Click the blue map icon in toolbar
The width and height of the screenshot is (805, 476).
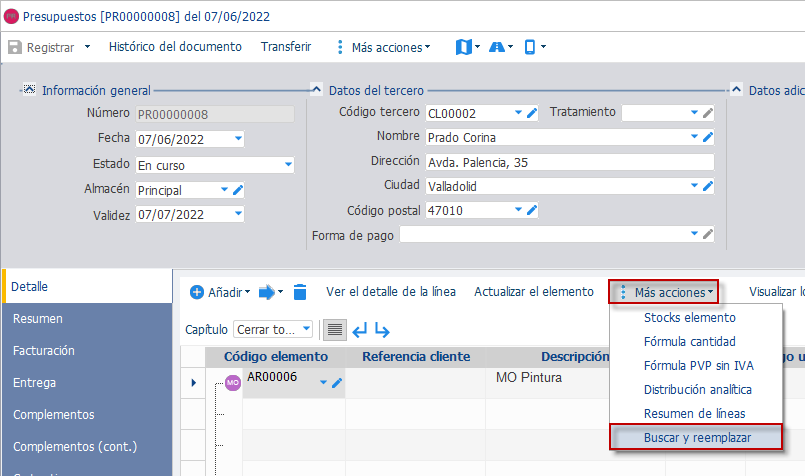click(x=464, y=47)
